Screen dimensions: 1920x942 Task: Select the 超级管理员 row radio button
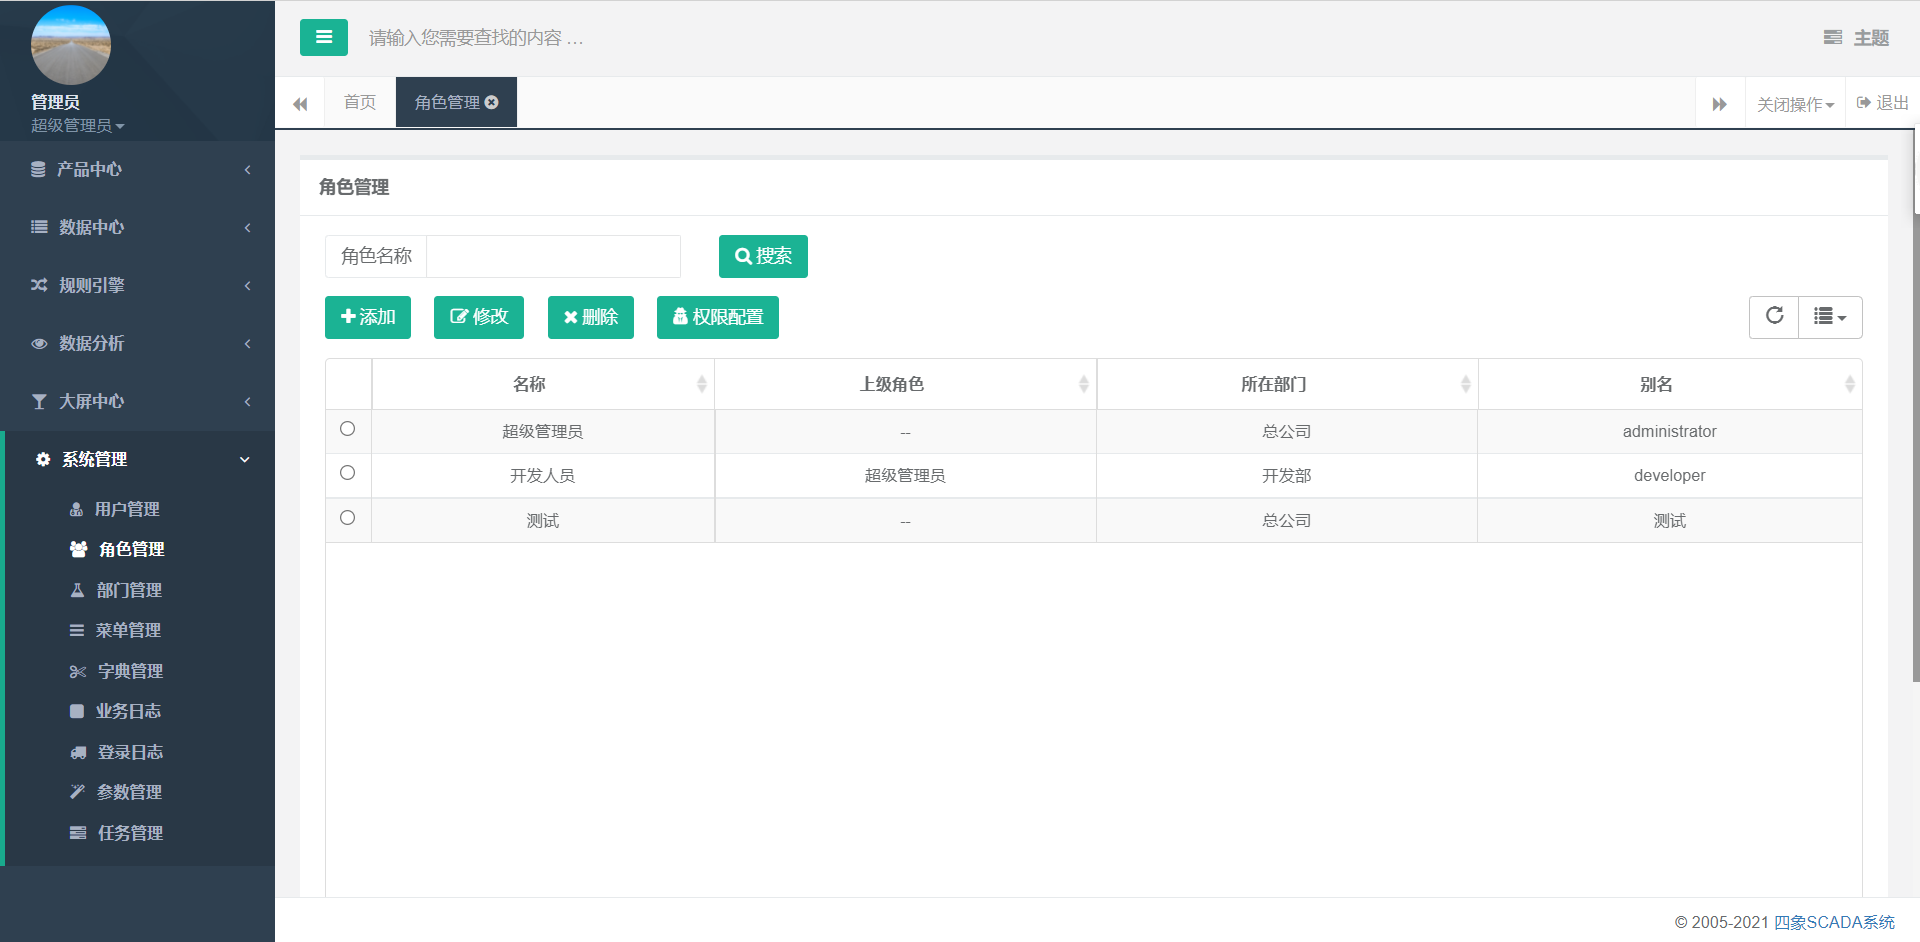[x=348, y=429]
